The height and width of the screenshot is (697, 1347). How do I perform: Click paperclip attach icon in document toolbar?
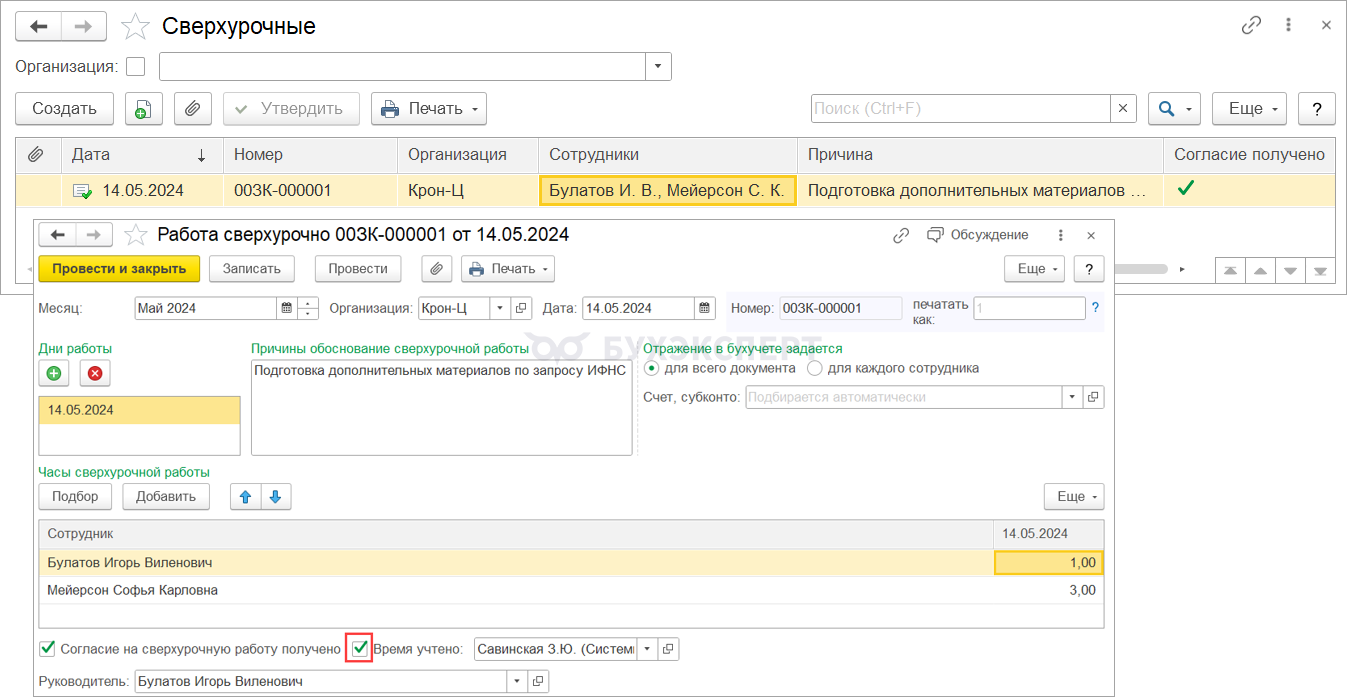(436, 269)
